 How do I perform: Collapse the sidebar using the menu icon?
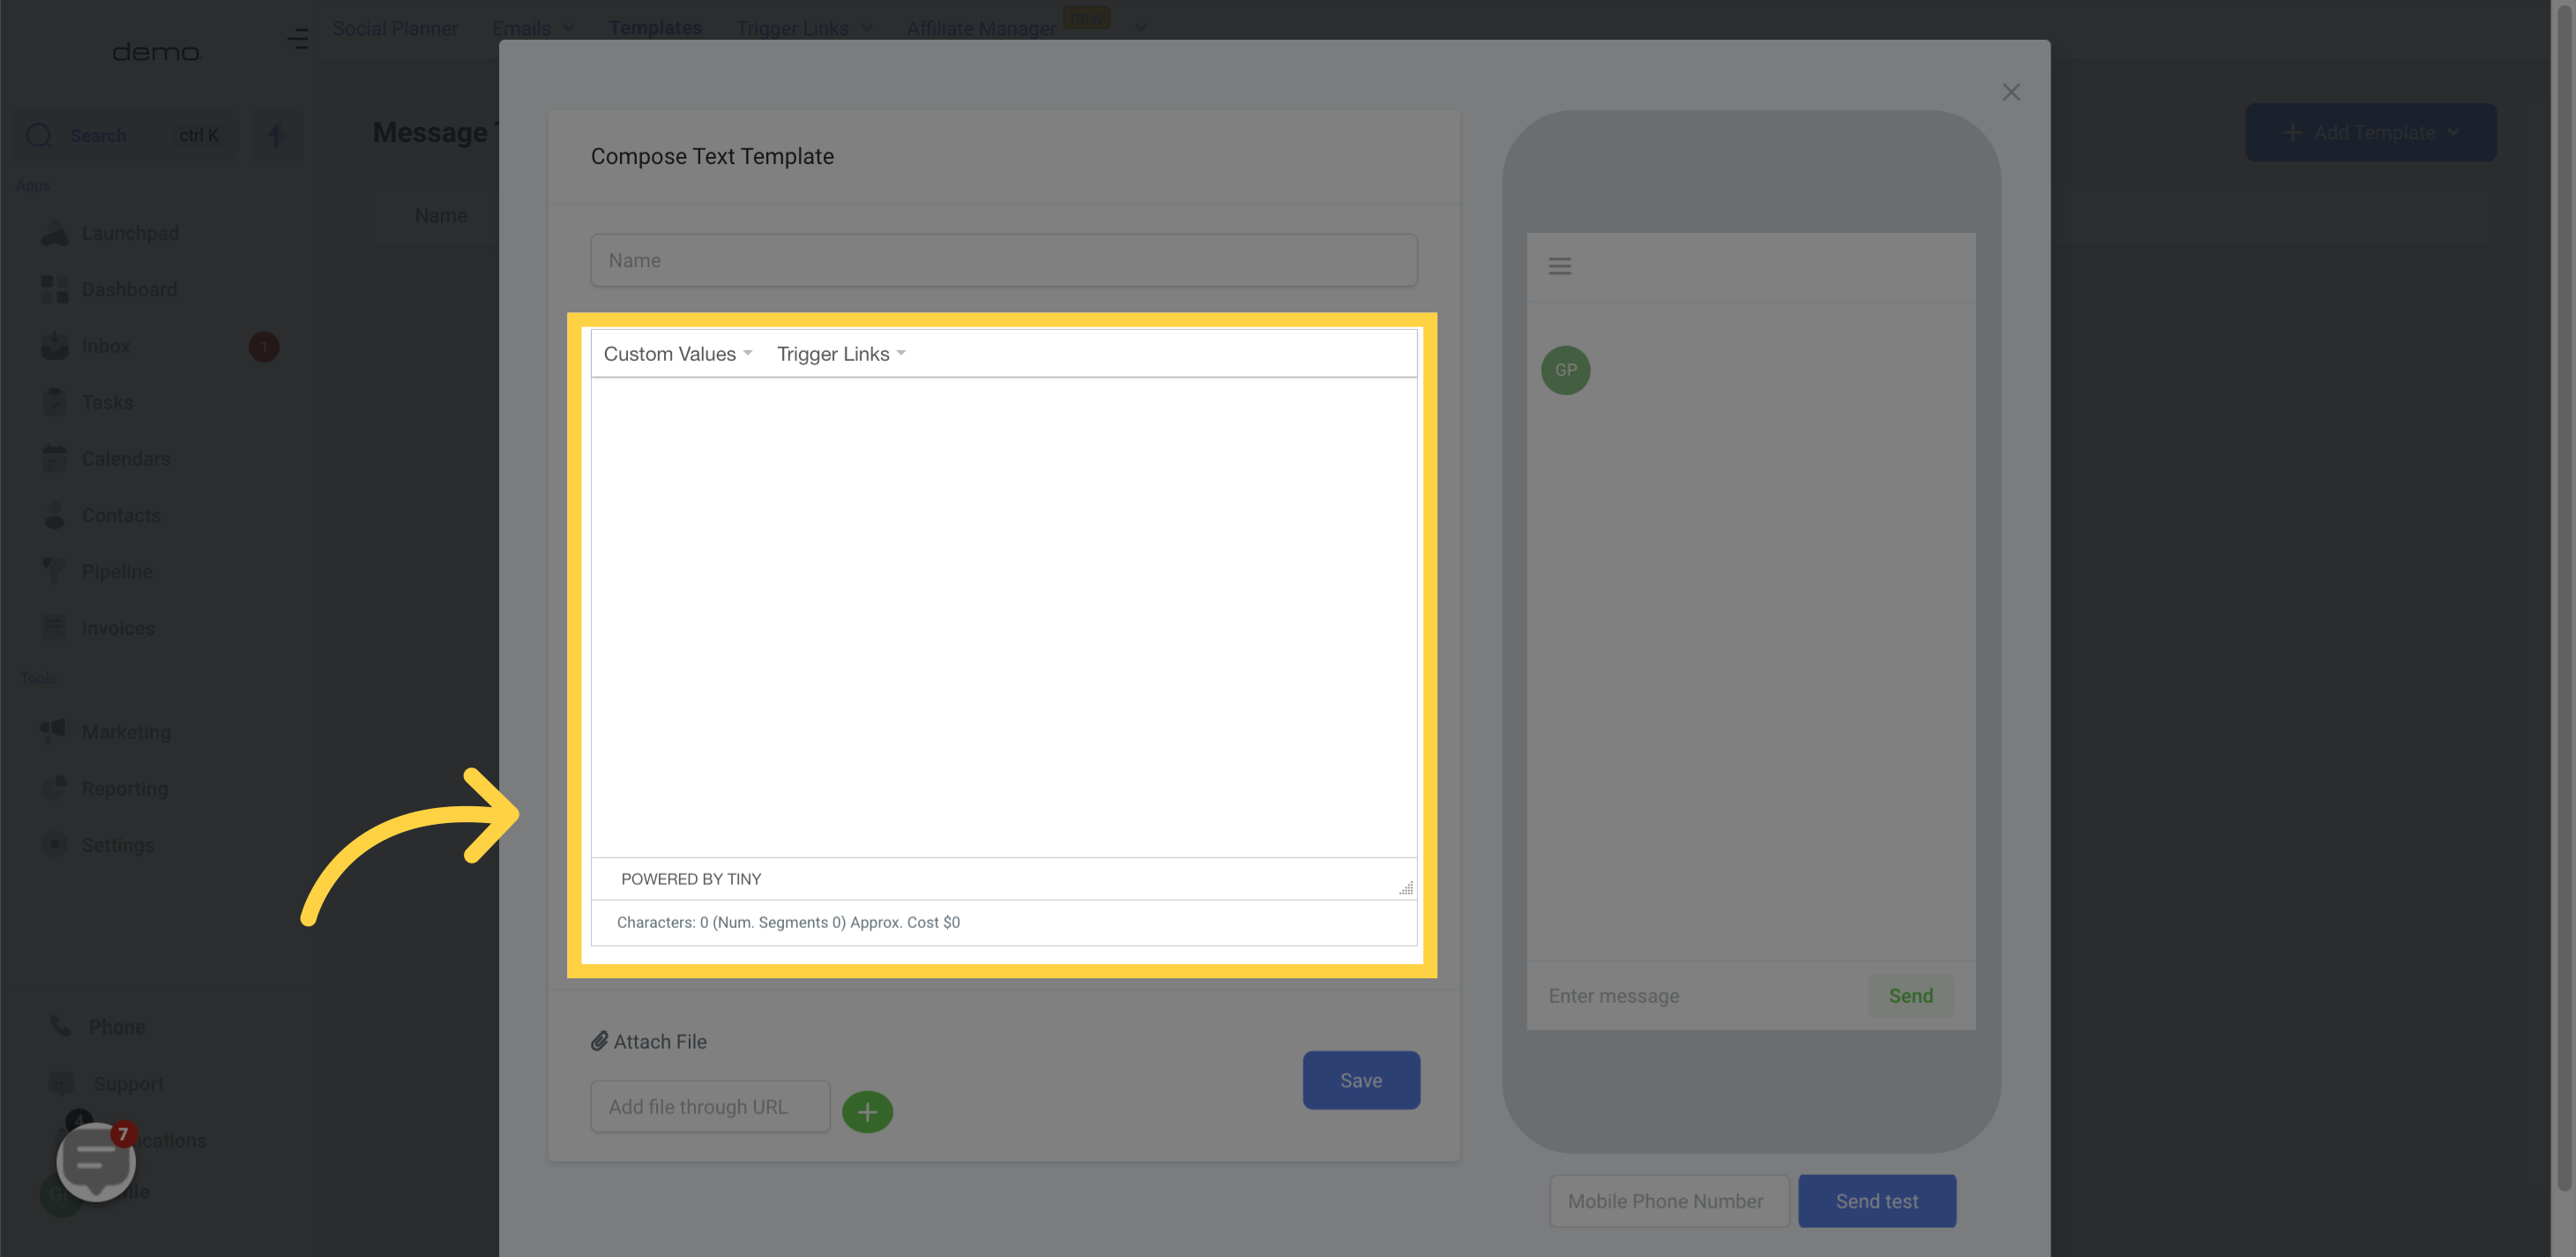(297, 39)
